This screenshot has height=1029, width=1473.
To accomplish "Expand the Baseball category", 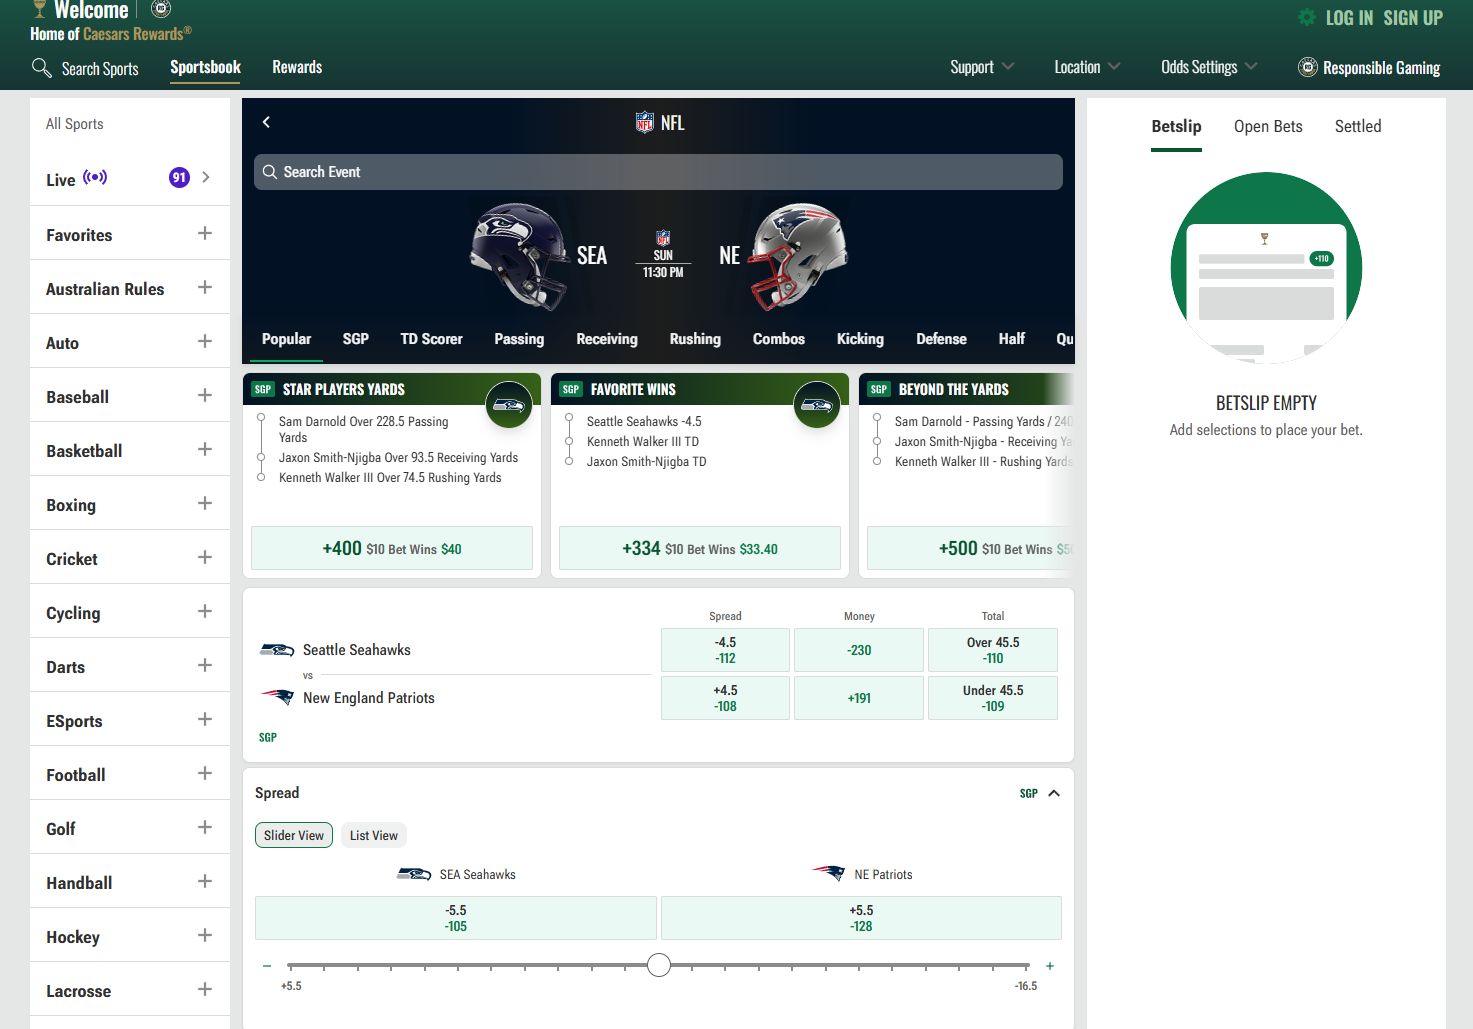I will (x=205, y=395).
